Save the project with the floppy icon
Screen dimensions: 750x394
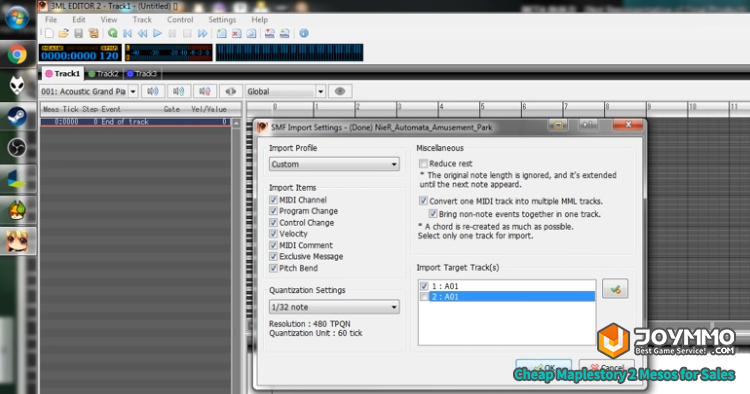pyautogui.click(x=78, y=33)
